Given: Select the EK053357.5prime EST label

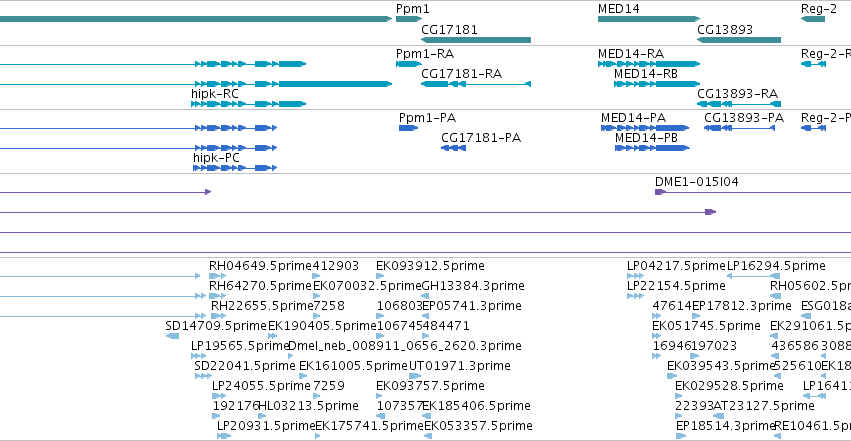Looking at the screenshot, I should (478, 426).
